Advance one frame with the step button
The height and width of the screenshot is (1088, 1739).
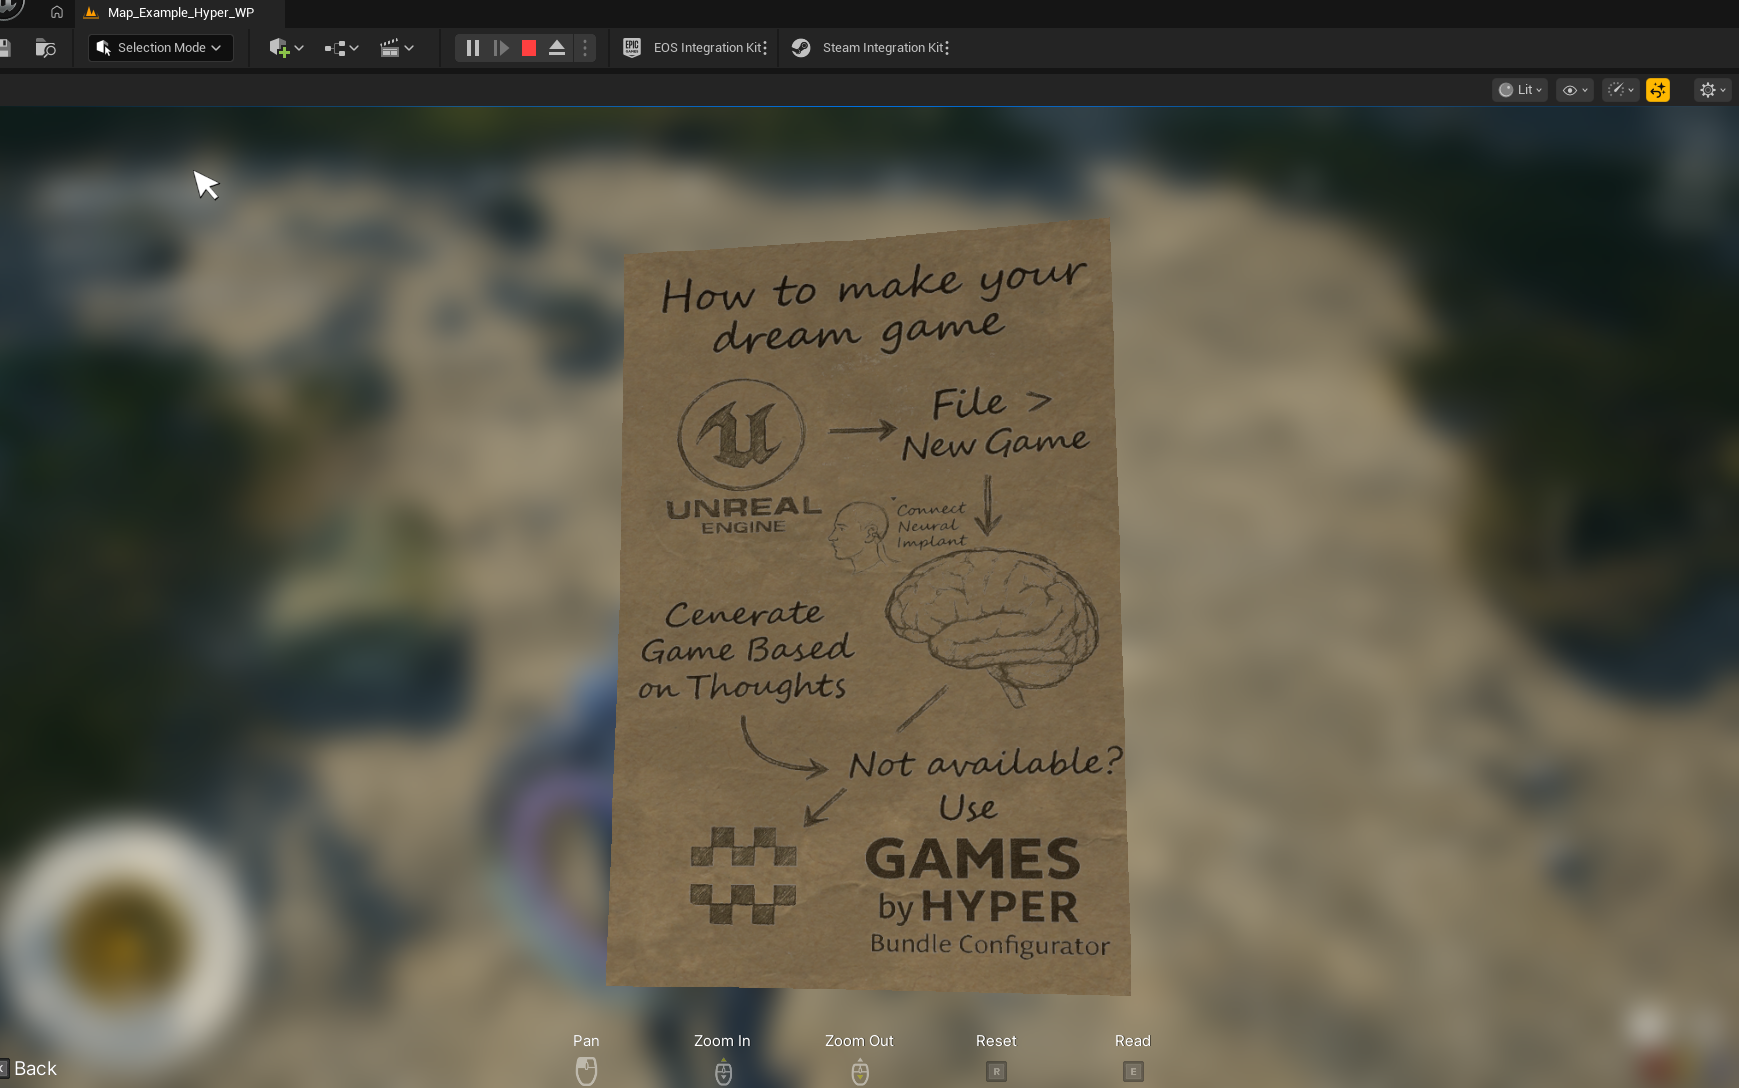(x=501, y=47)
